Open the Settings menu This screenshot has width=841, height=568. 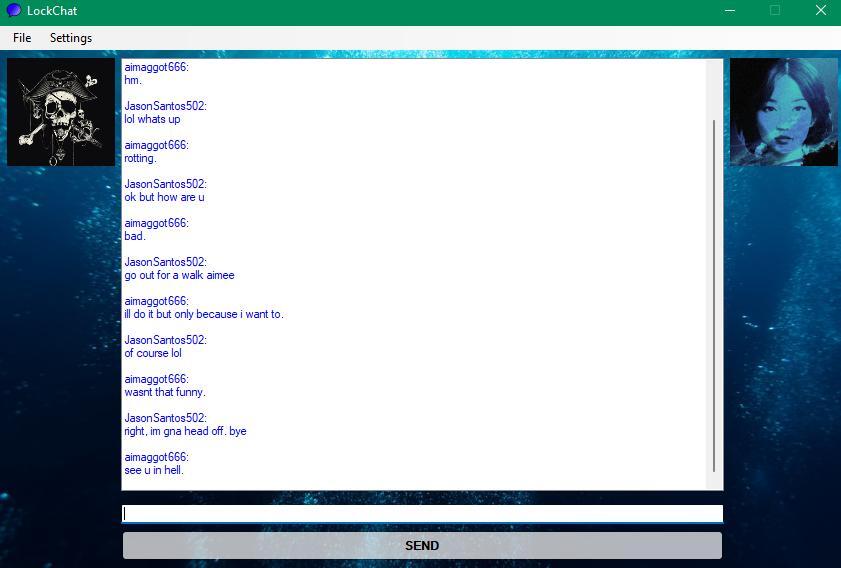[71, 38]
